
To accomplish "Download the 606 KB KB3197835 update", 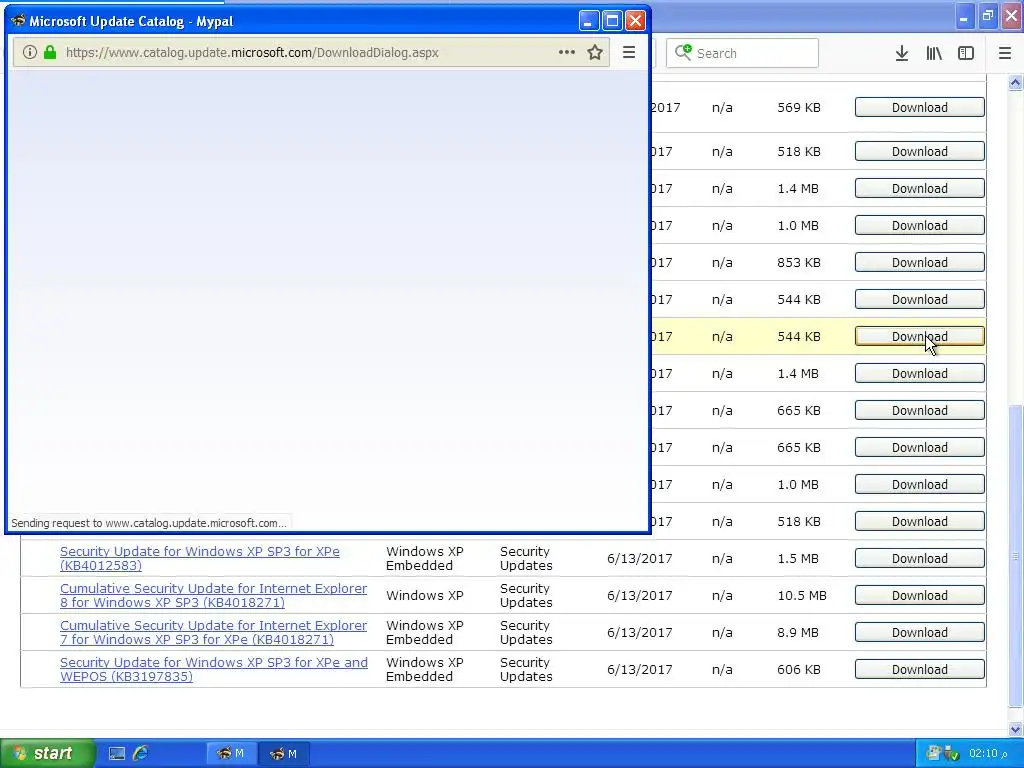I will [x=920, y=669].
